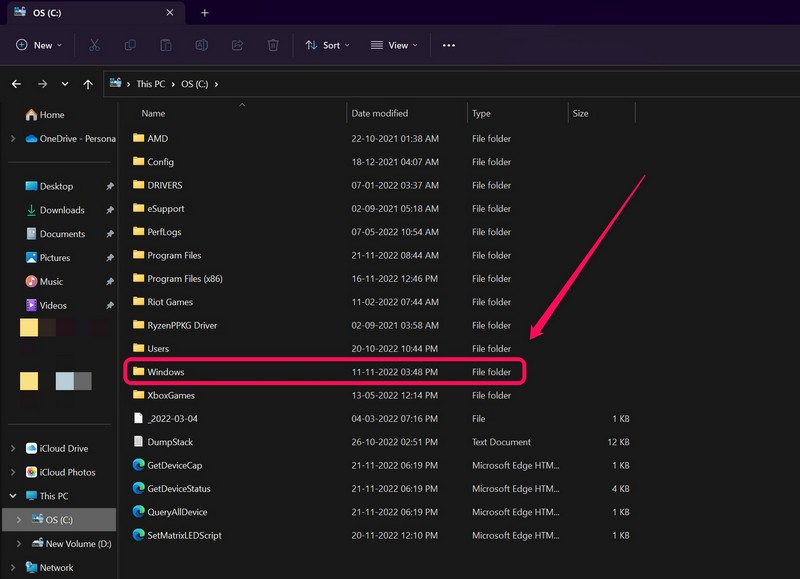The height and width of the screenshot is (579, 800).
Task: Click the address bar path field
Action: click(x=500, y=84)
